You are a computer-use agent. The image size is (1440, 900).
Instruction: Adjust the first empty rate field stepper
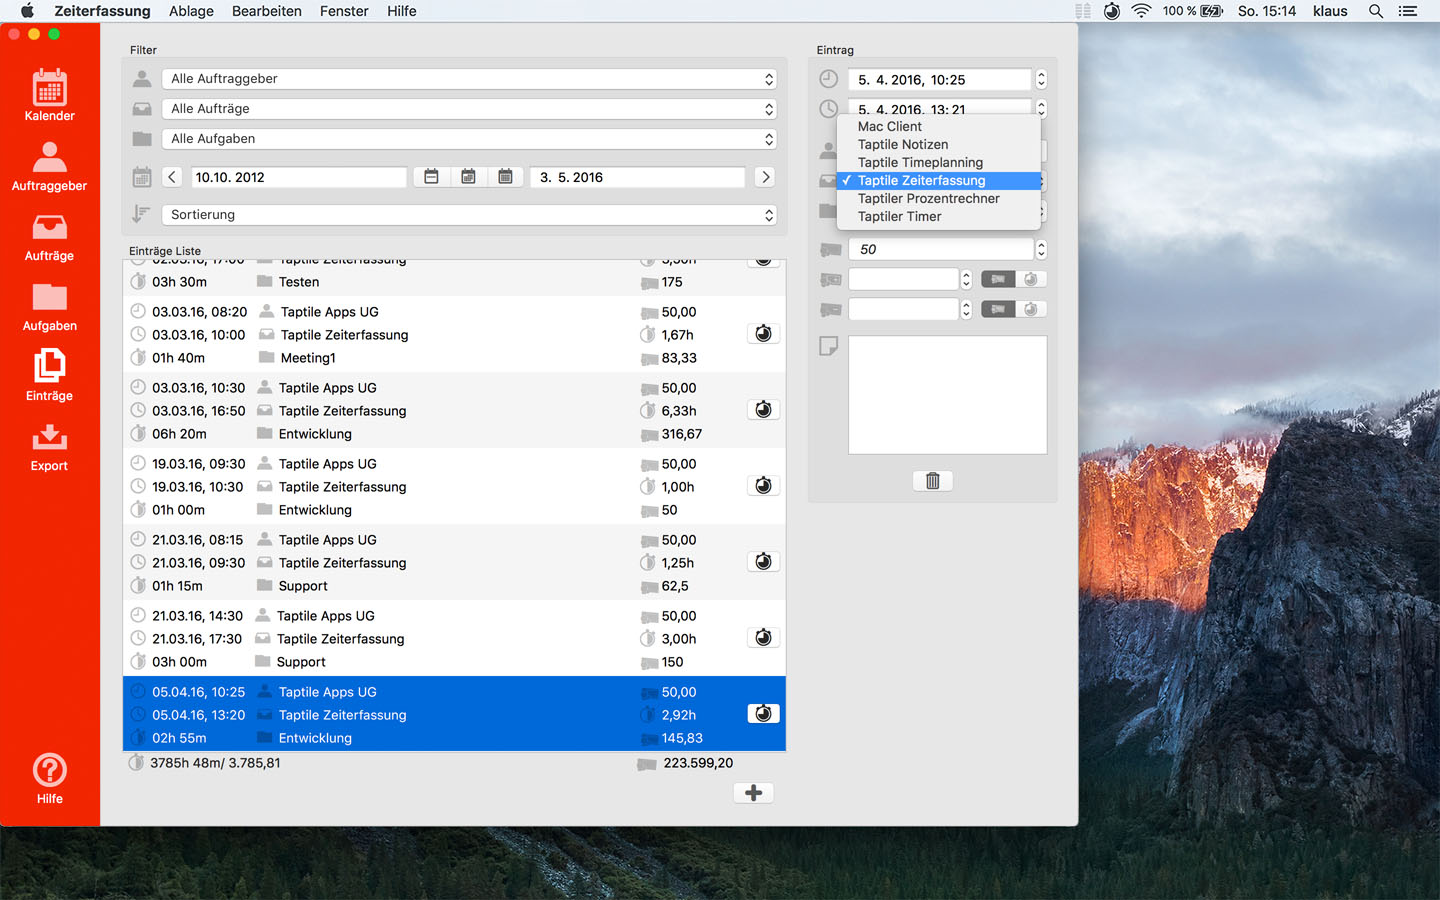click(966, 279)
